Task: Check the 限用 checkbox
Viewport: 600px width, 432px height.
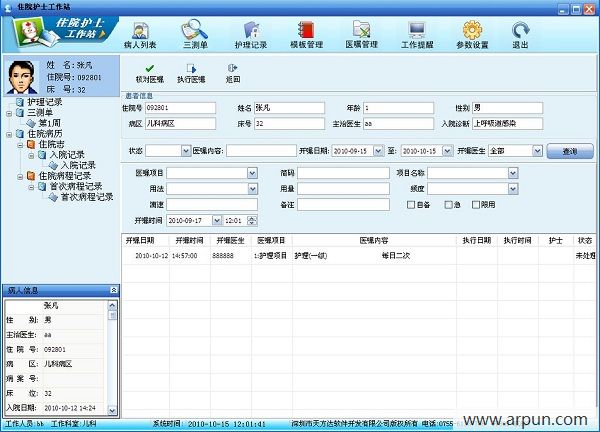Action: tap(476, 205)
